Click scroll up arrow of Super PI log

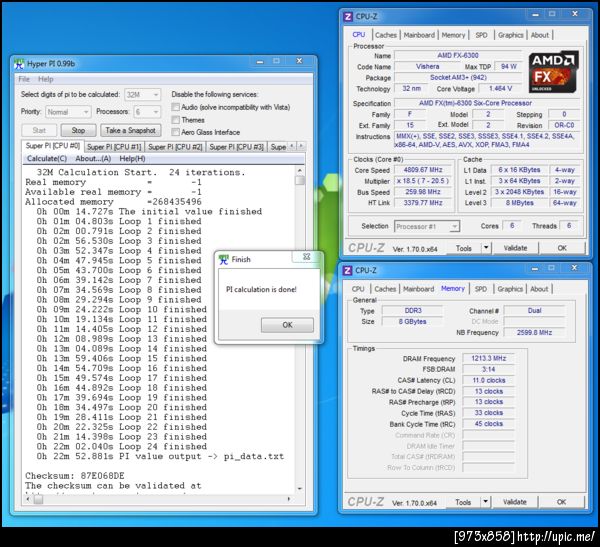(x=300, y=171)
